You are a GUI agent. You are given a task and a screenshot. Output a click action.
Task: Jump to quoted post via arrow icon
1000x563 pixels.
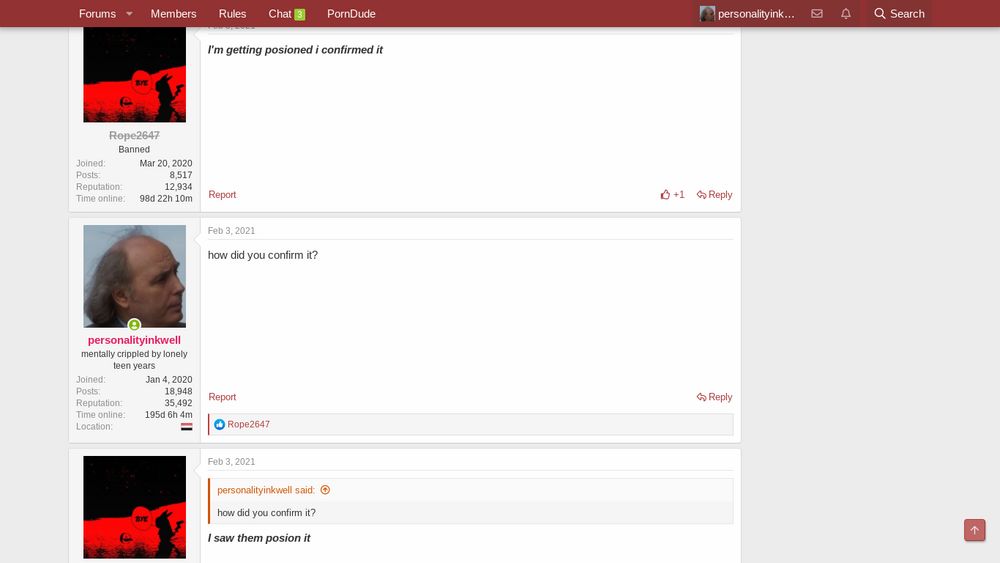(x=325, y=490)
